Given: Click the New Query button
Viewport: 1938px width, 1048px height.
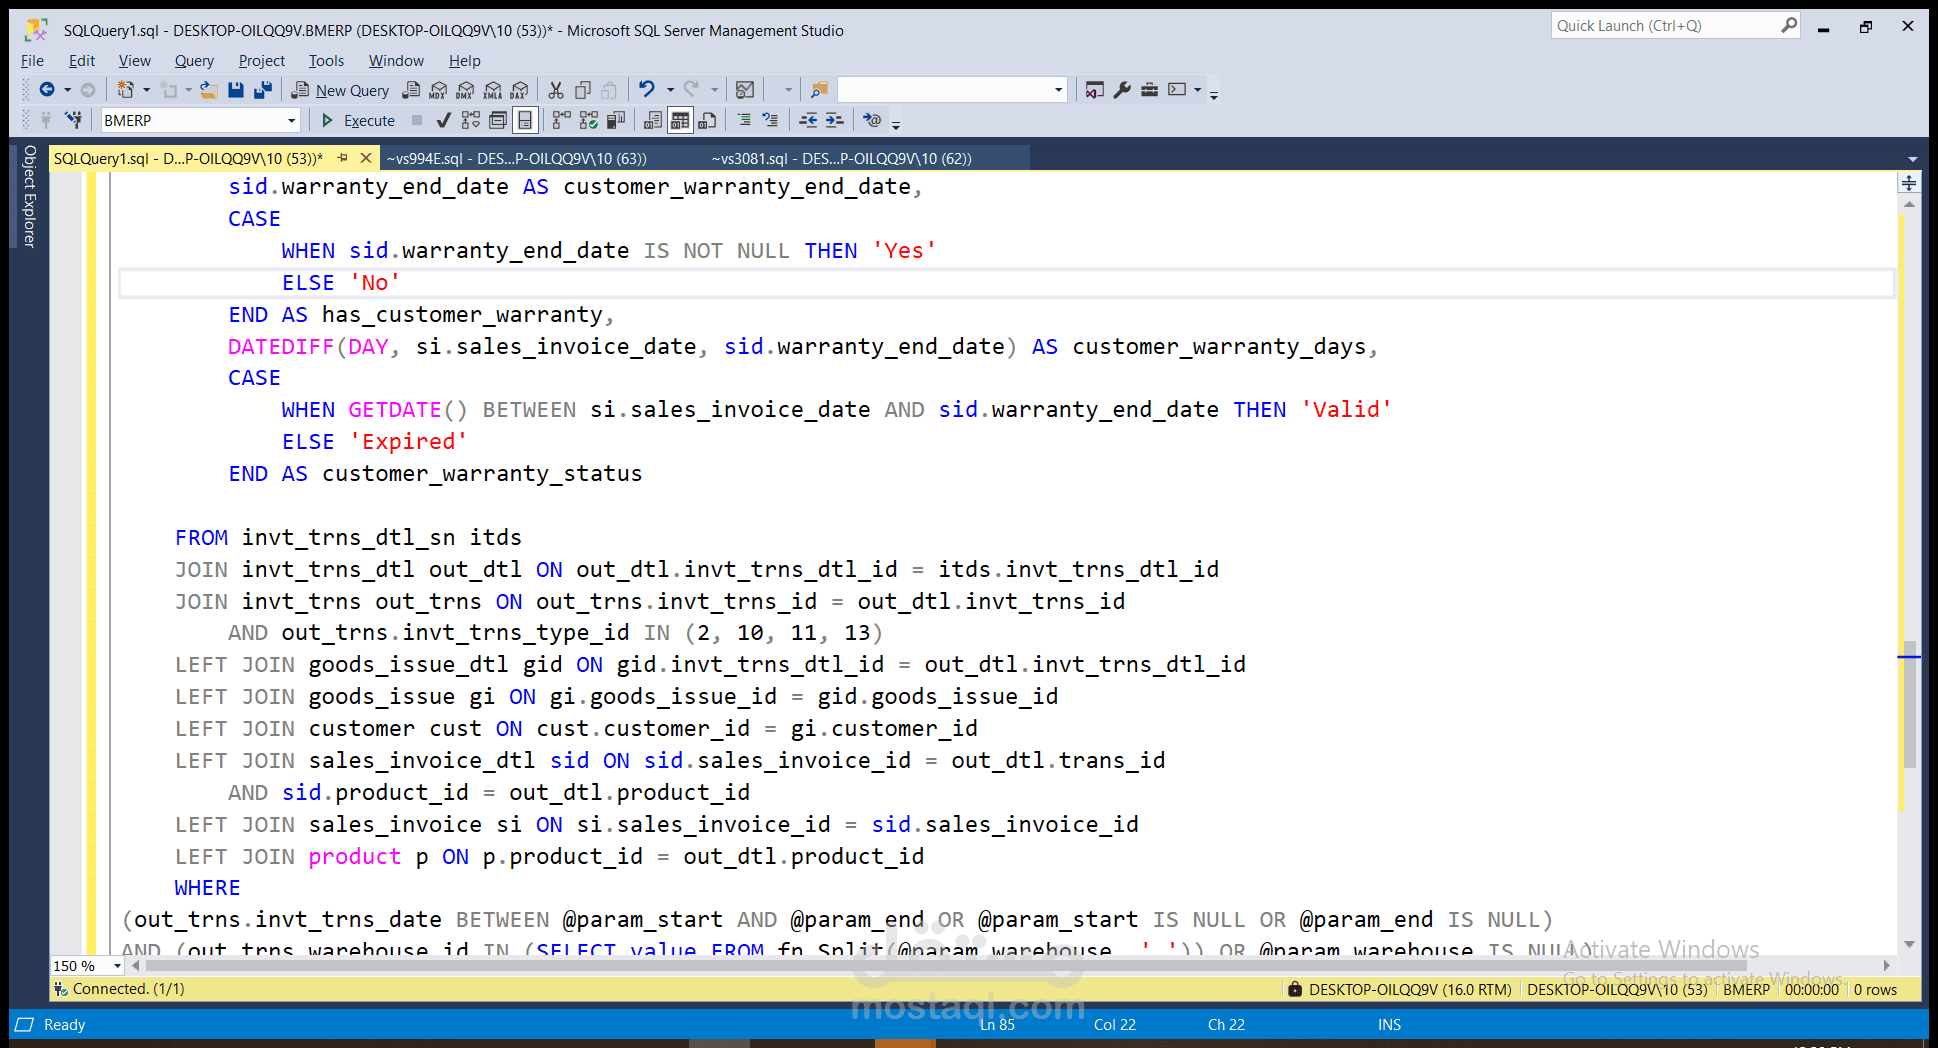Looking at the screenshot, I should 340,90.
